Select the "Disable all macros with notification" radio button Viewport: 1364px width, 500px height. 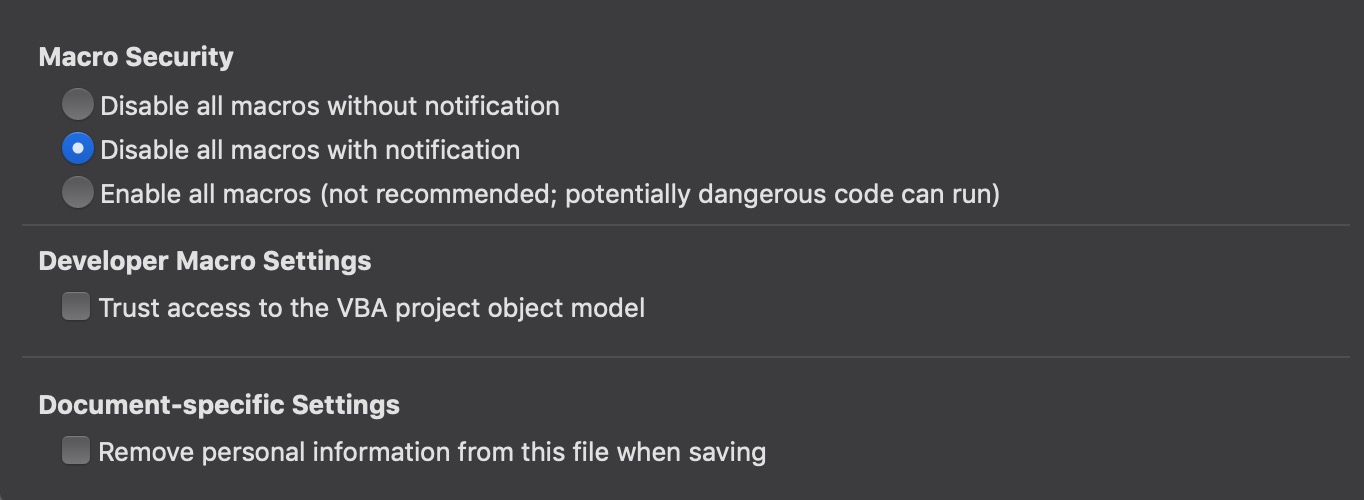click(x=77, y=149)
